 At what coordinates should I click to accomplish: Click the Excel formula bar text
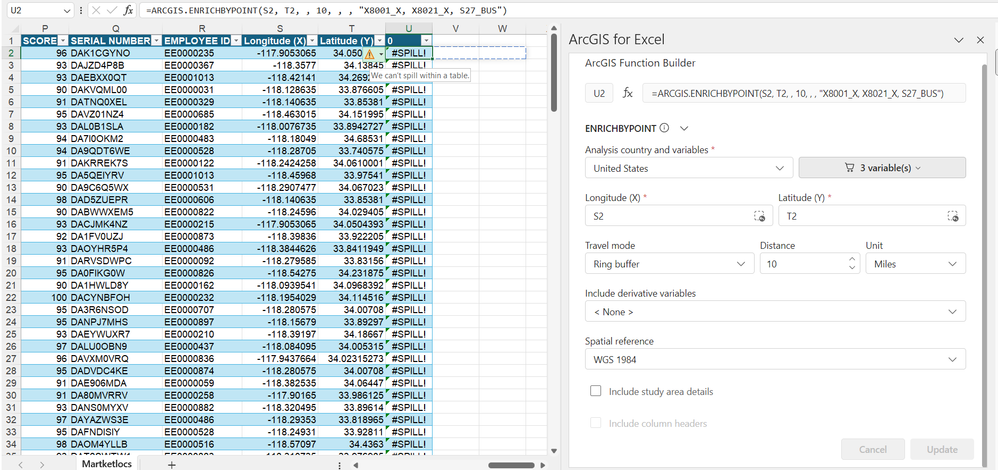click(x=326, y=10)
